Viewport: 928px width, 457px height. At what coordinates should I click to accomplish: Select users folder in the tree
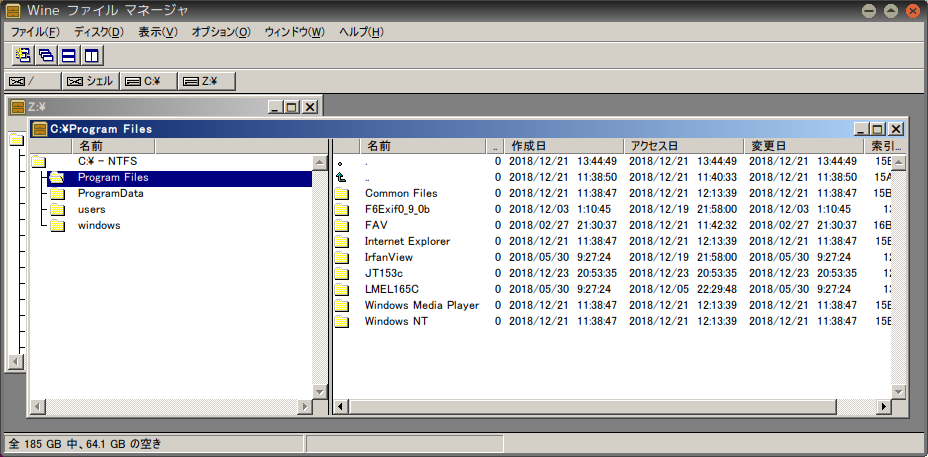click(92, 209)
